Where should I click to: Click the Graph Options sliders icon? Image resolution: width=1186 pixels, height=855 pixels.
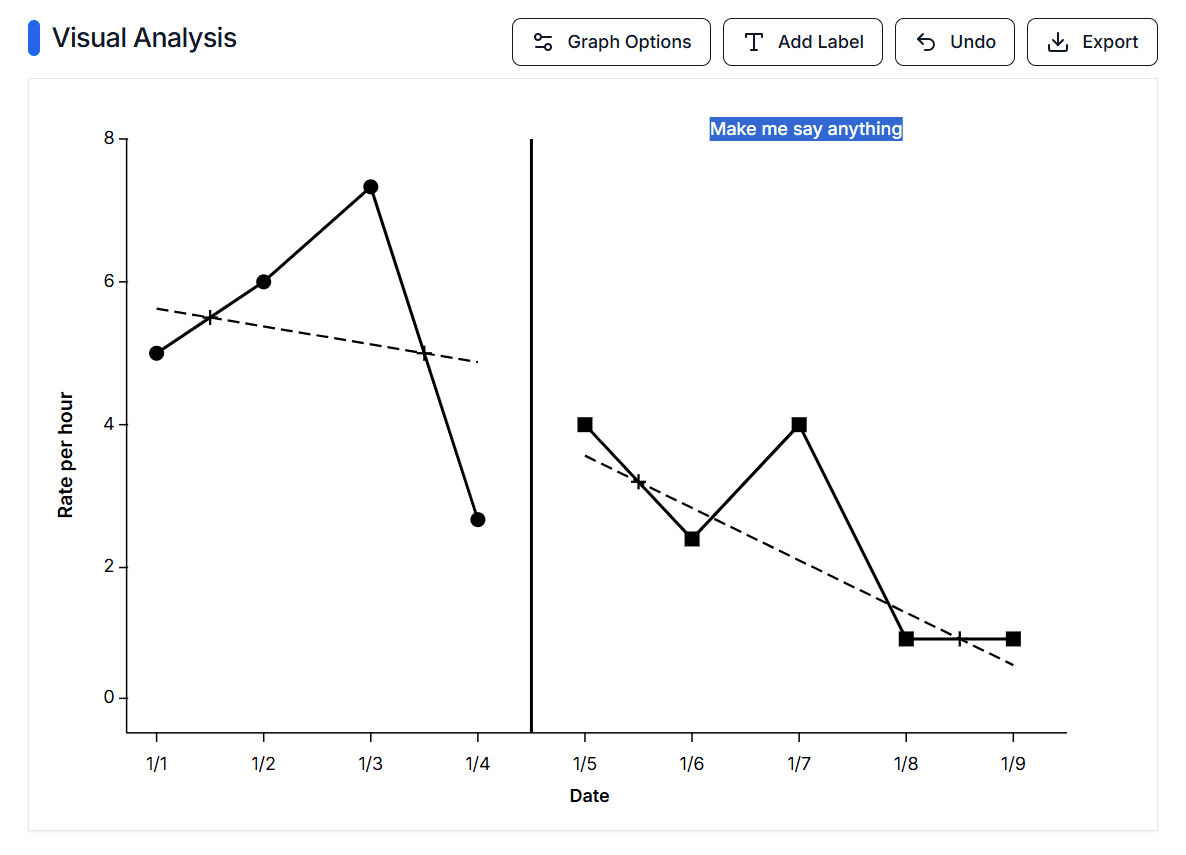pyautogui.click(x=543, y=42)
